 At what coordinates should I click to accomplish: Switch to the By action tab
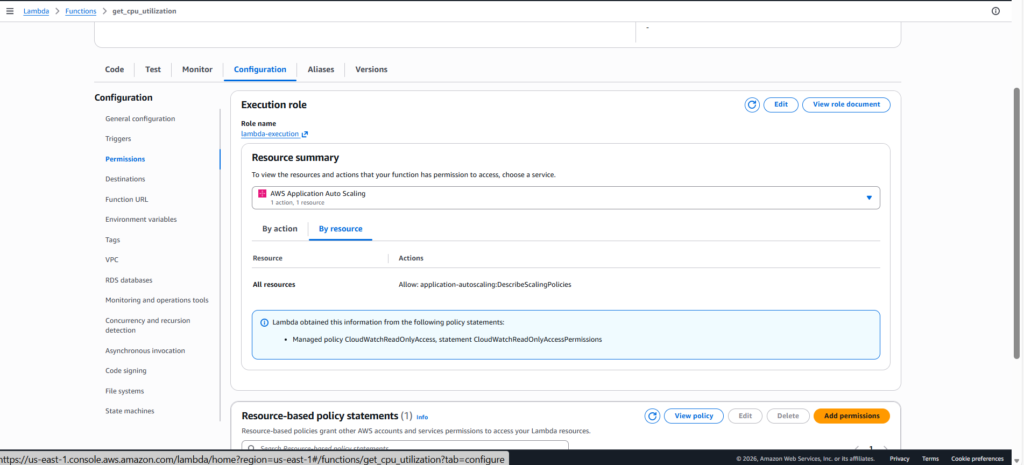click(x=279, y=229)
